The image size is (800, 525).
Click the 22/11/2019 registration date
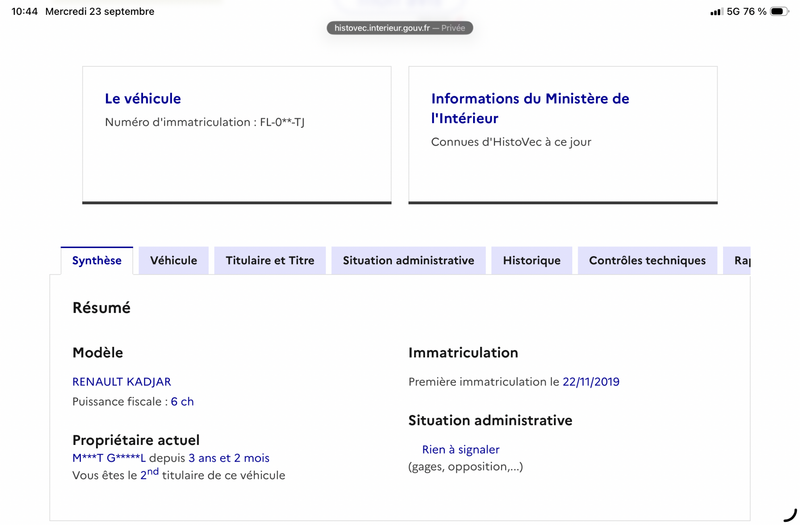tap(591, 382)
